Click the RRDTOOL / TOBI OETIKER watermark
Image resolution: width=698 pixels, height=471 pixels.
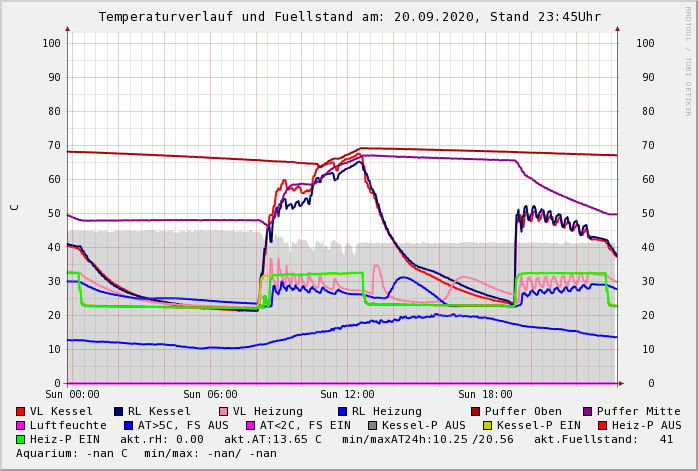687,60
